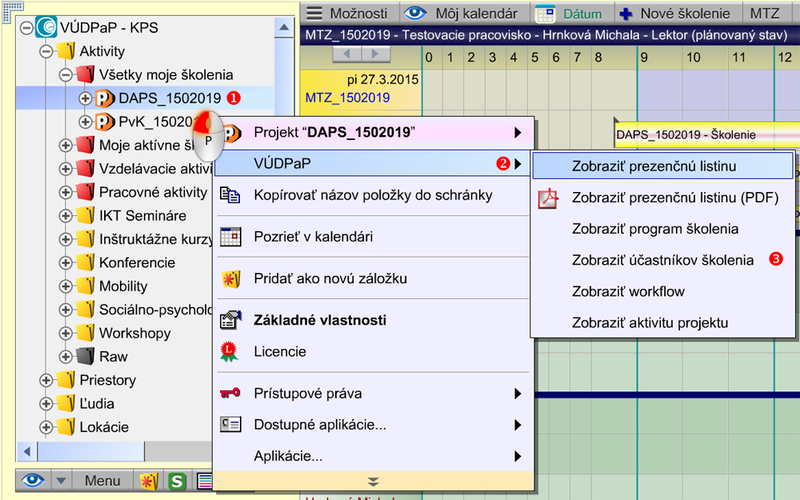
Task: Click the bookmark star icon in bottom toolbar
Action: point(147,481)
